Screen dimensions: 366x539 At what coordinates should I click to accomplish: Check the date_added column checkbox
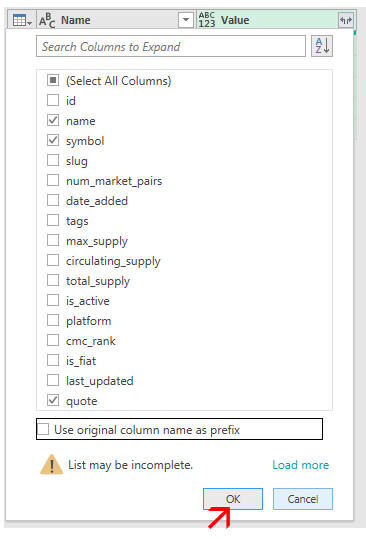[x=53, y=200]
